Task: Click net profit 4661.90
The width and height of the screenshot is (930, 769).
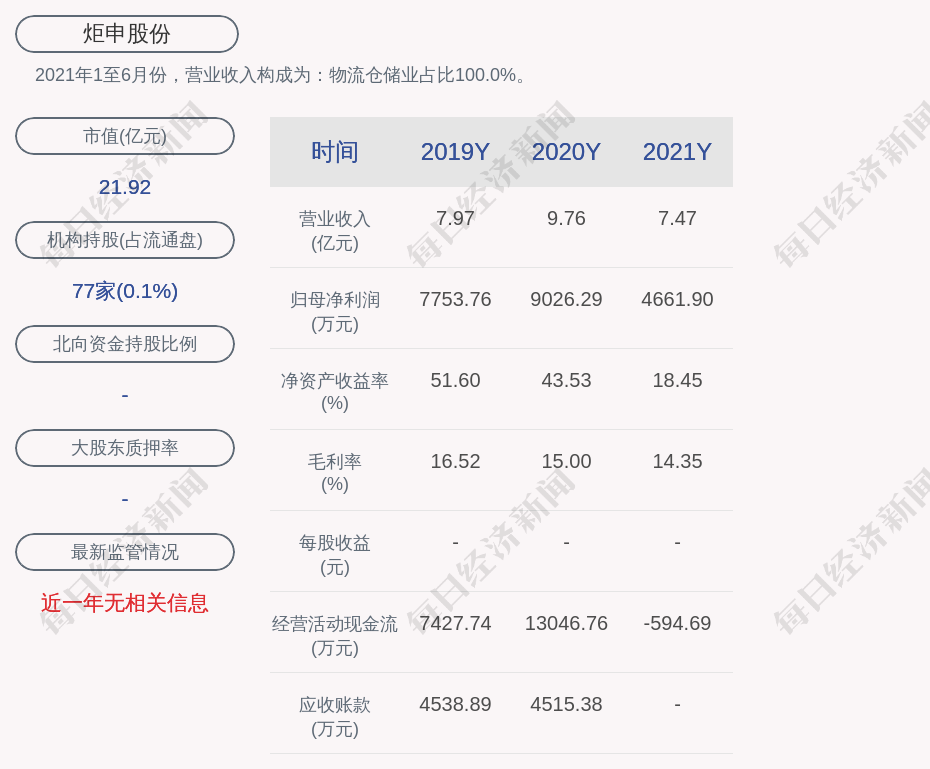Action: point(677,299)
